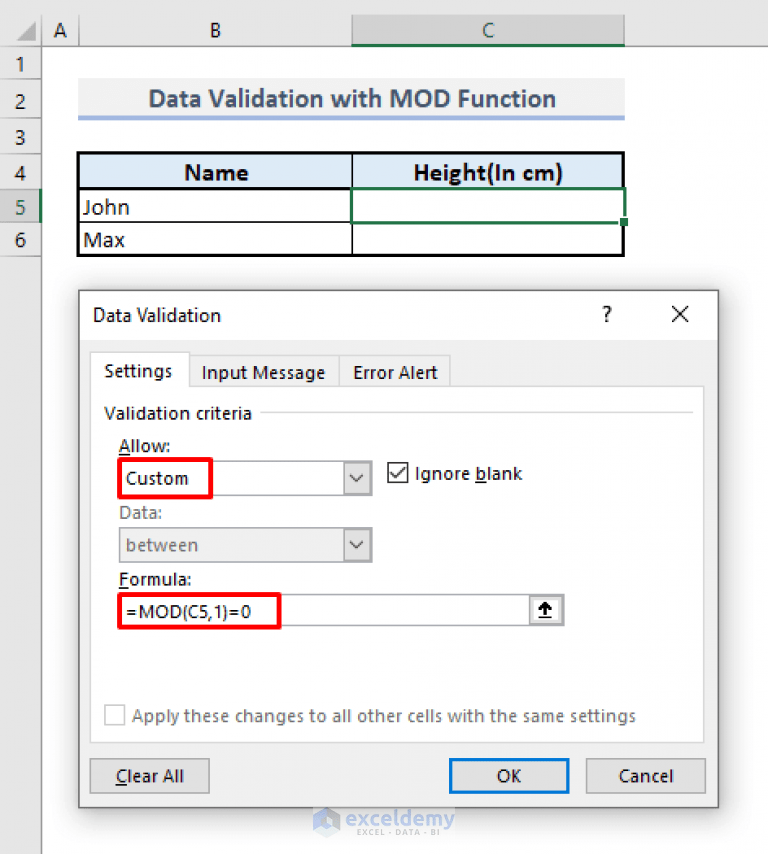Switch to the Error Alert tab

394,372
